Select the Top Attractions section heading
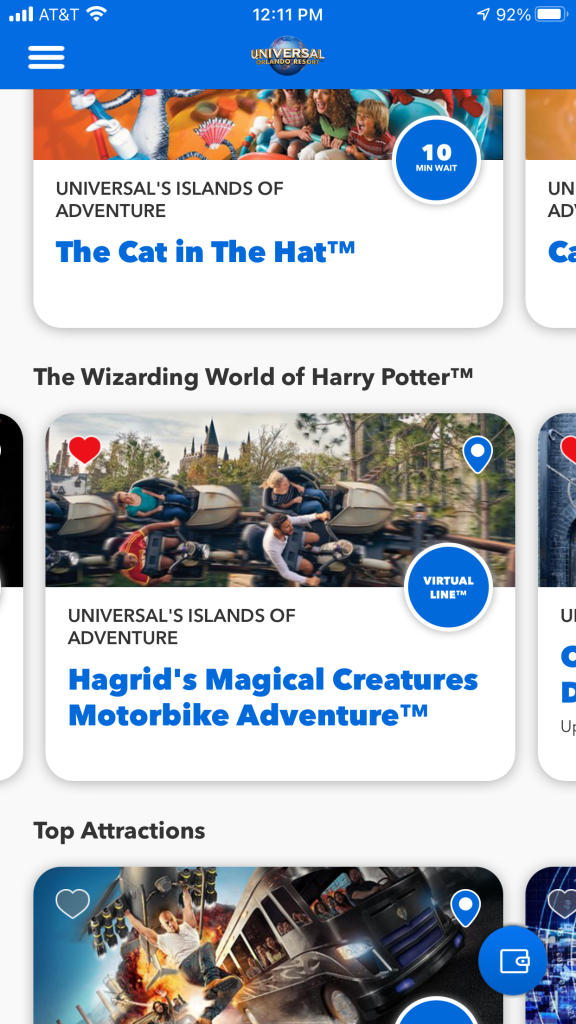Viewport: 576px width, 1024px height. [120, 831]
